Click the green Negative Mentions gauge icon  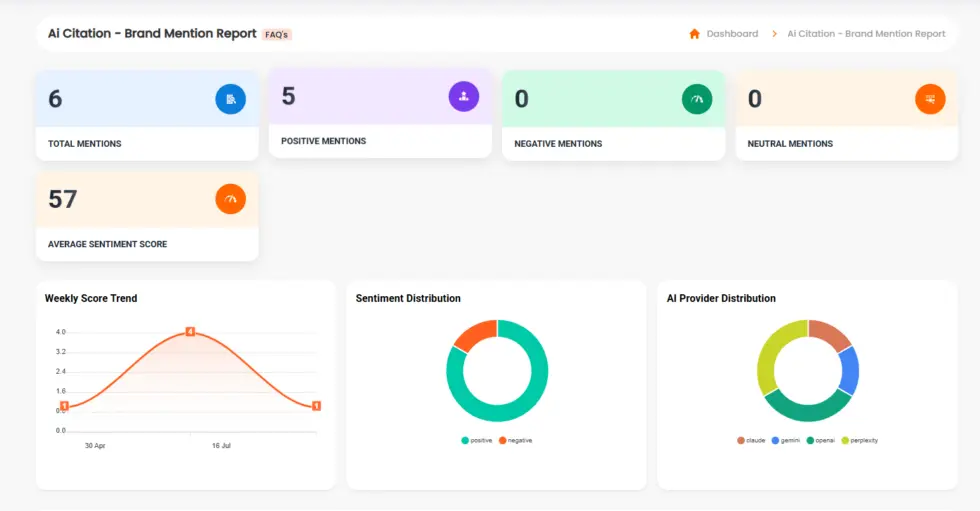point(697,99)
